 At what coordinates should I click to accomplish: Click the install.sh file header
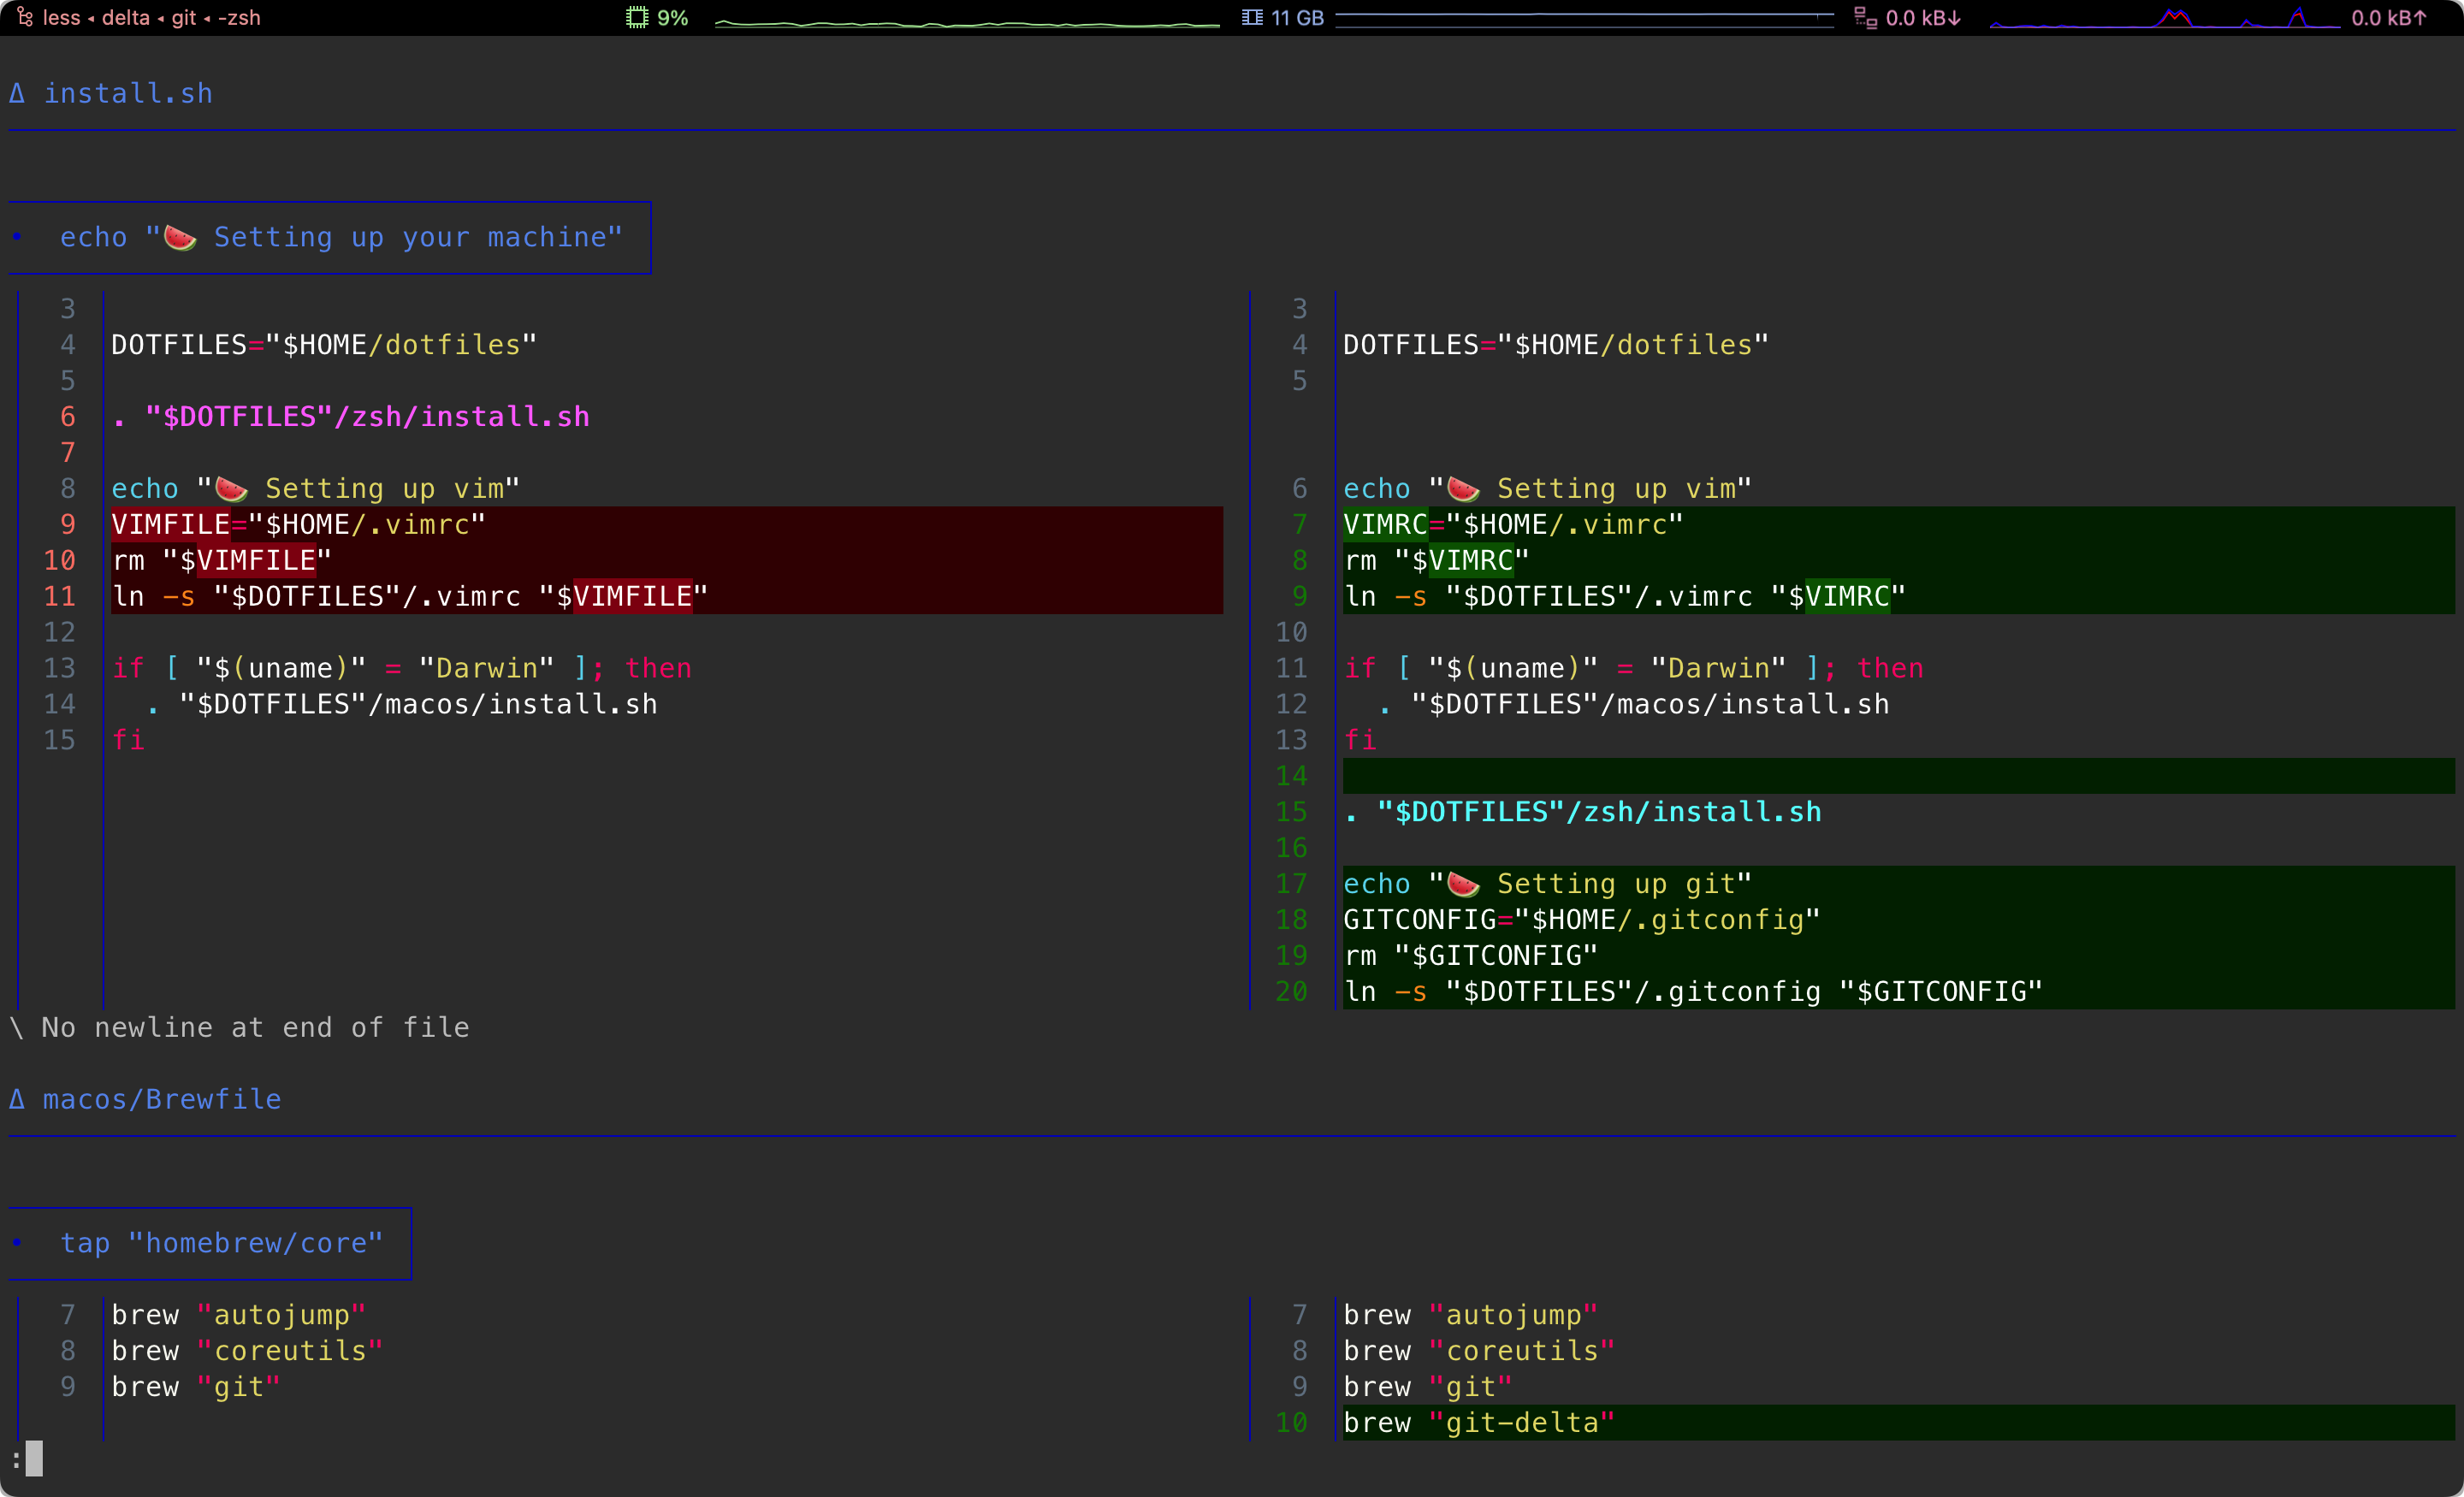click(128, 94)
